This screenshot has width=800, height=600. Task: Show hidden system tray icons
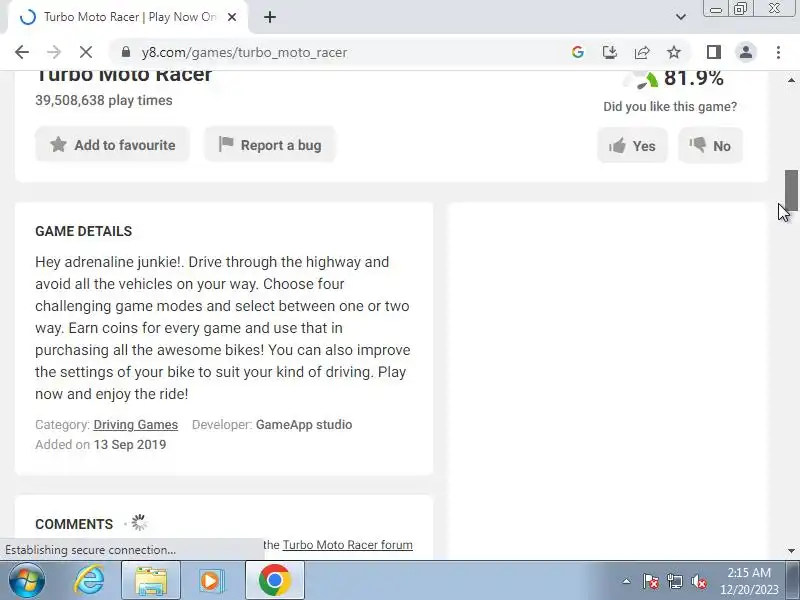point(627,581)
